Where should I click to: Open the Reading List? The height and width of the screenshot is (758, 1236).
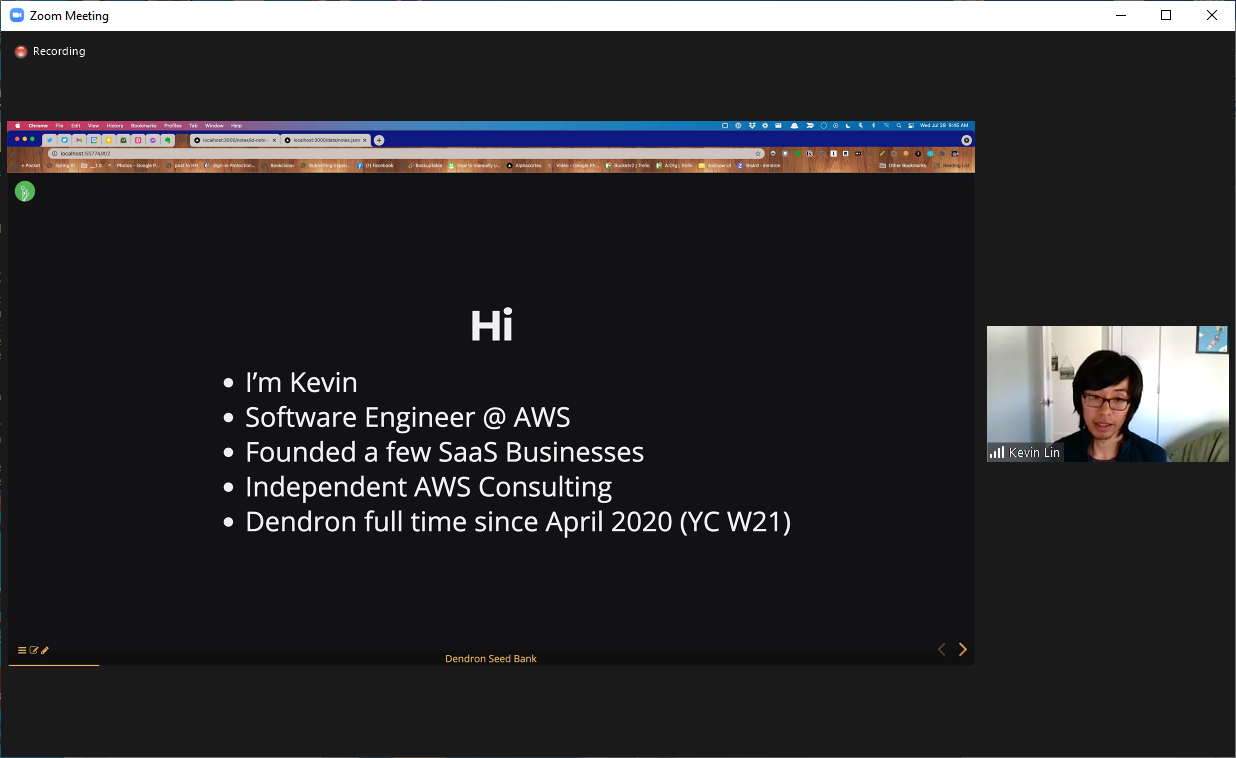[x=952, y=165]
